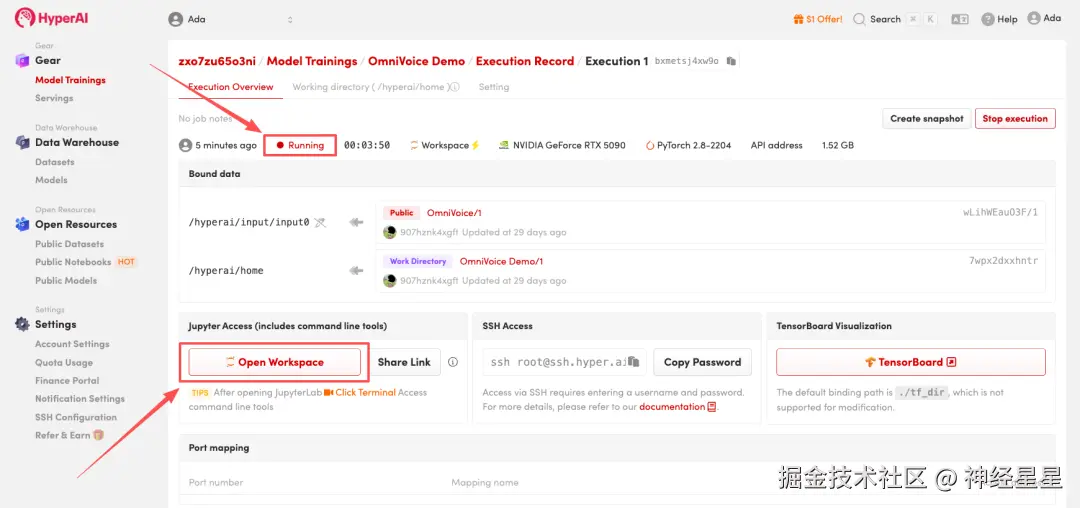Image resolution: width=1080 pixels, height=508 pixels.
Task: Open the documentation link under SSH Access
Action: coord(672,407)
